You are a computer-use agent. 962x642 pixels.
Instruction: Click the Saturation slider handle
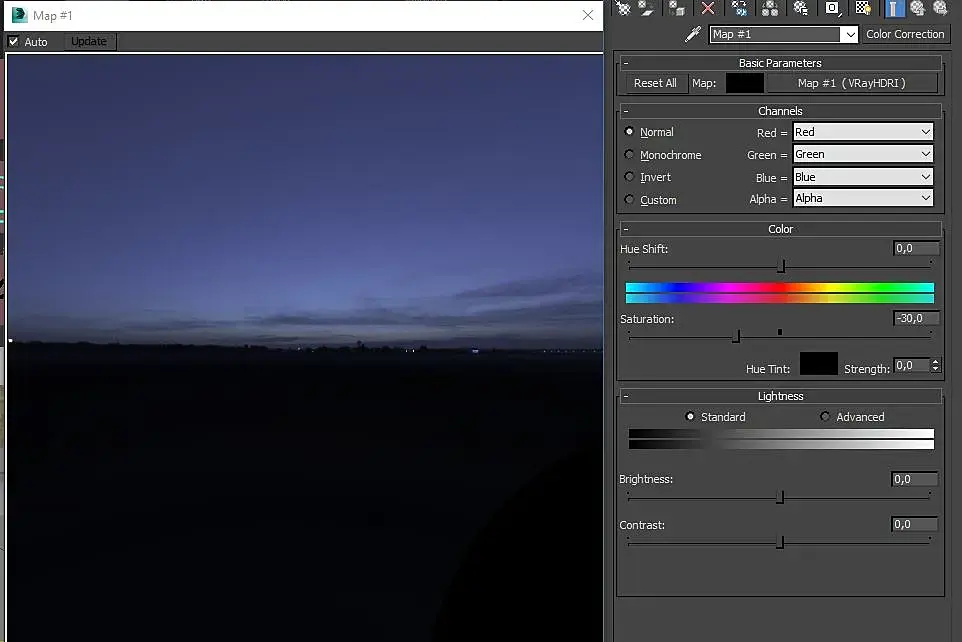pos(736,336)
